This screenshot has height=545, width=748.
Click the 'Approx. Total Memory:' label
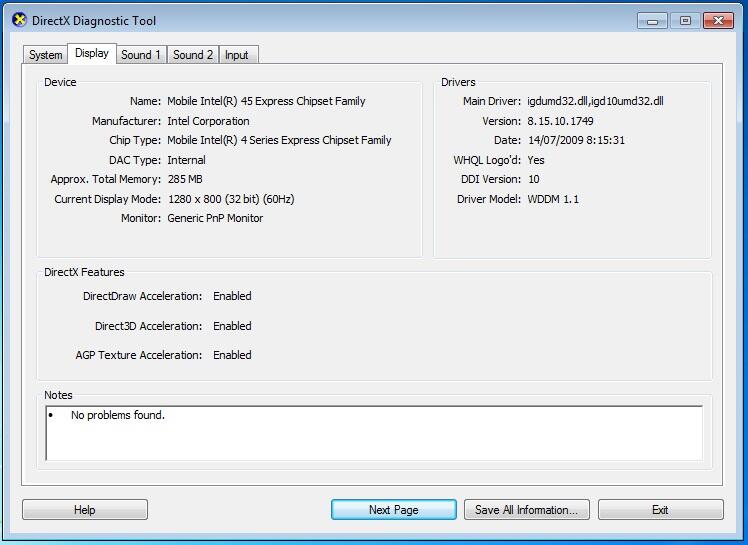point(106,179)
